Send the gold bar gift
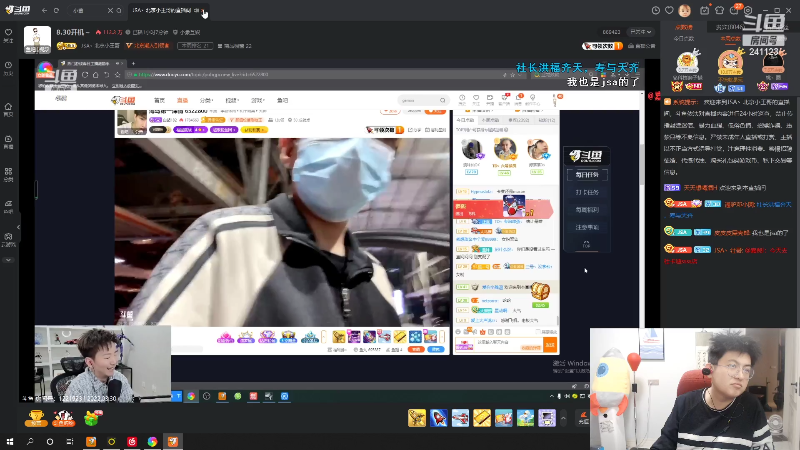Image resolution: width=800 pixels, height=450 pixels. [x=482, y=418]
